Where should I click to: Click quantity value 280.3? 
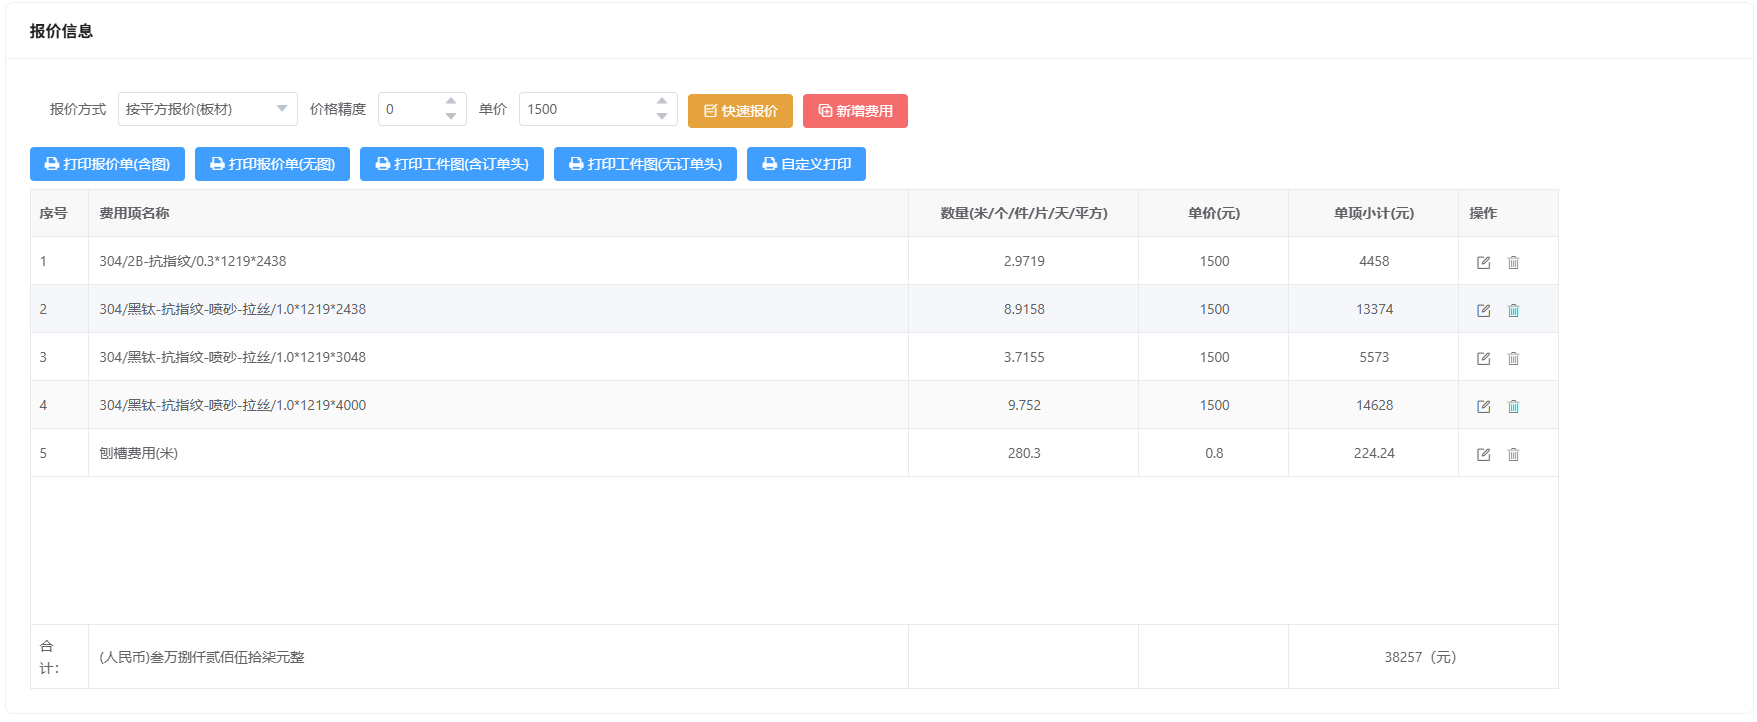pos(1024,453)
